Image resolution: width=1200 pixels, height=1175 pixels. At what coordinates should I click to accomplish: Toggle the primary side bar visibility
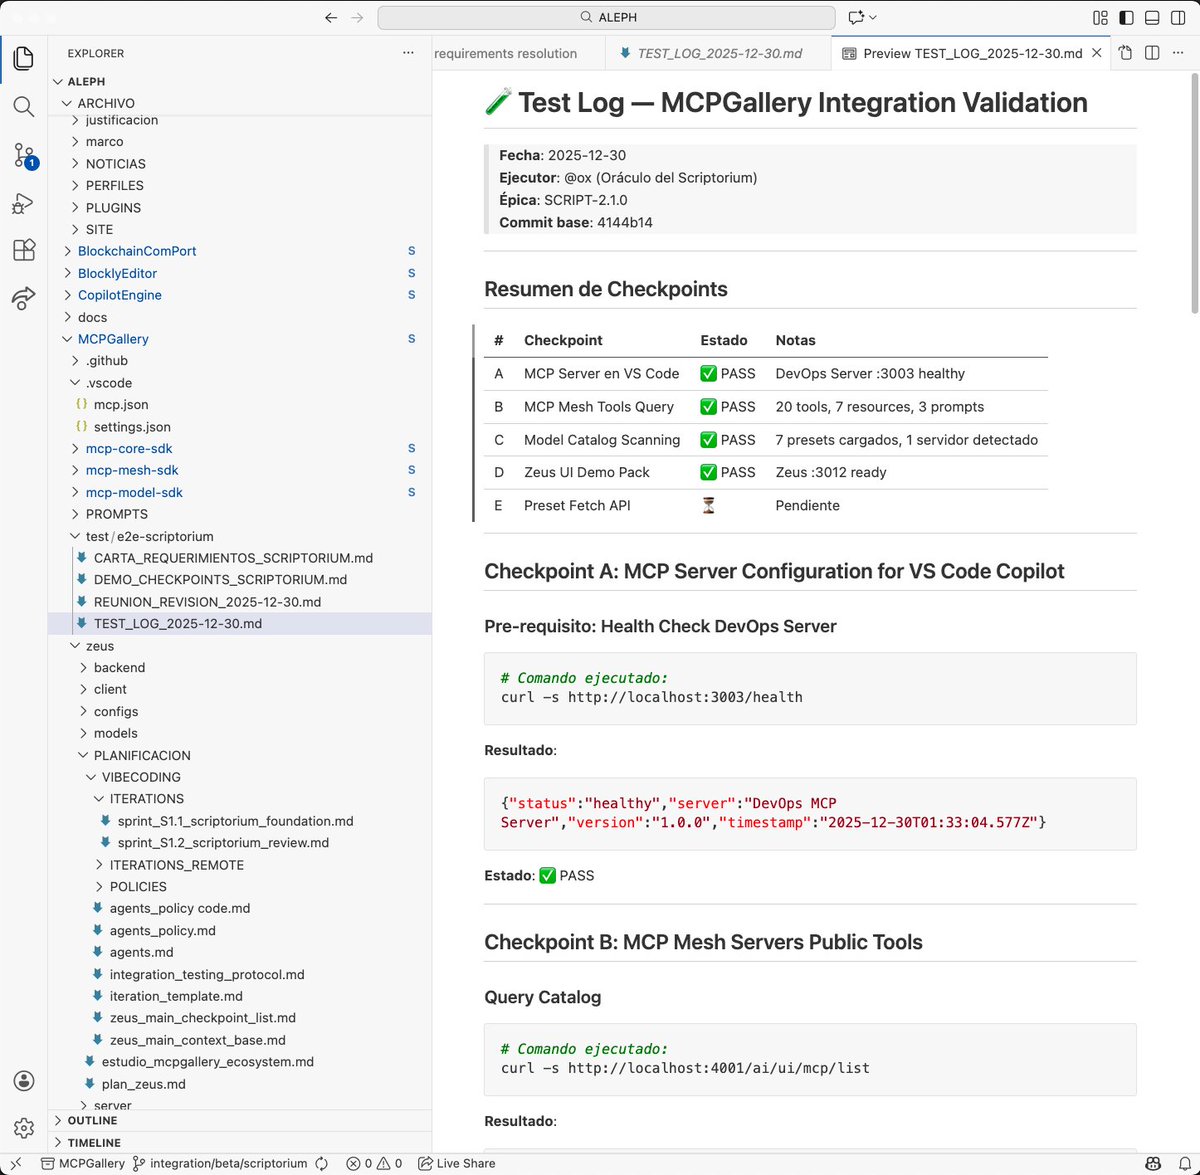pos(1126,17)
